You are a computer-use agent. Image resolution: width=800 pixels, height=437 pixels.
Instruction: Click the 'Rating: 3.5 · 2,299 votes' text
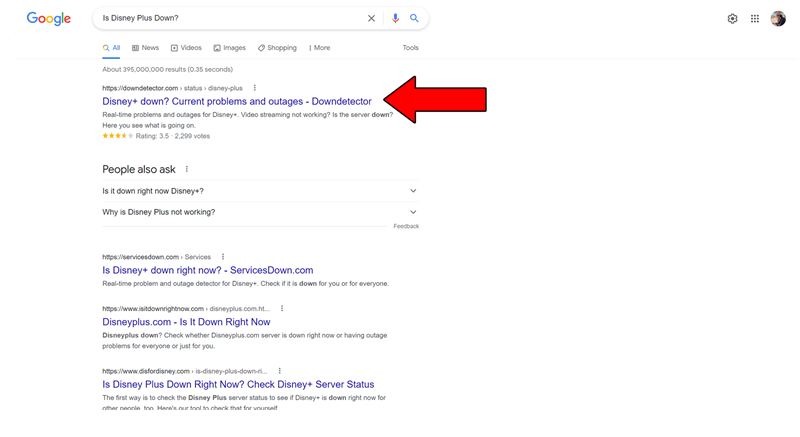coord(172,136)
